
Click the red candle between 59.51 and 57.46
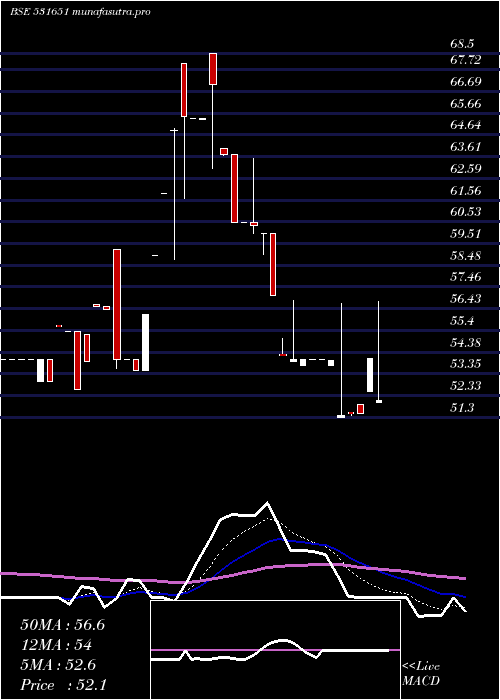(273, 264)
